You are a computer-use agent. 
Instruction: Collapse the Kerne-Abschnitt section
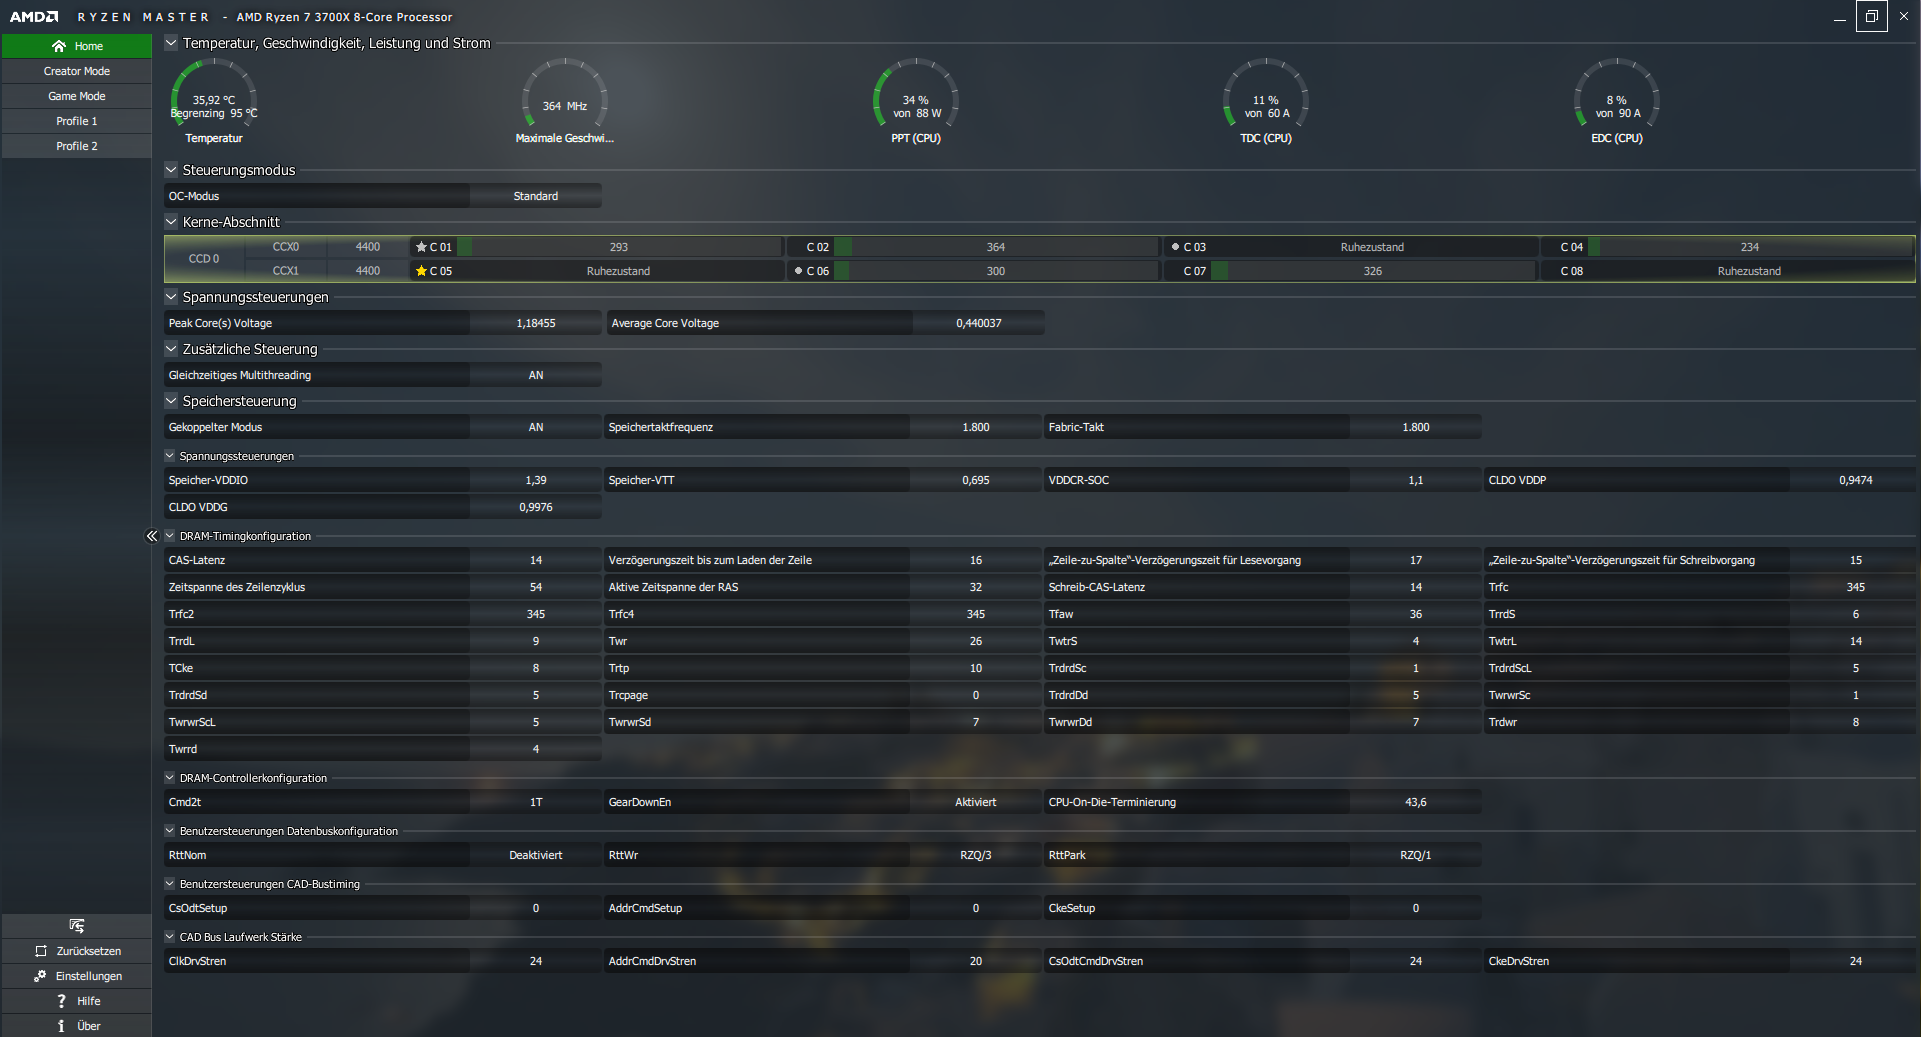click(x=171, y=222)
